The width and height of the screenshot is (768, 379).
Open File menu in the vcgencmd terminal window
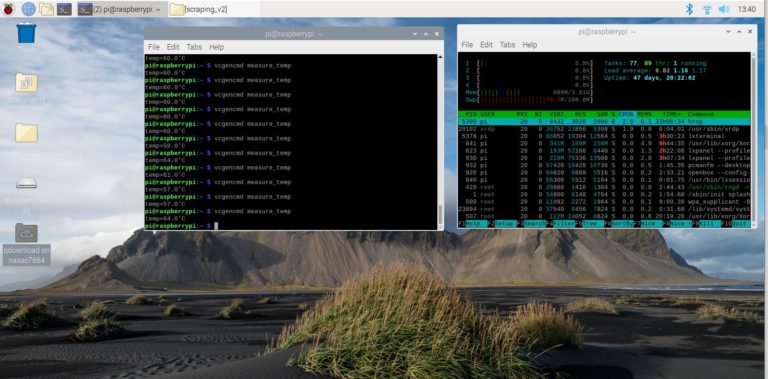154,47
